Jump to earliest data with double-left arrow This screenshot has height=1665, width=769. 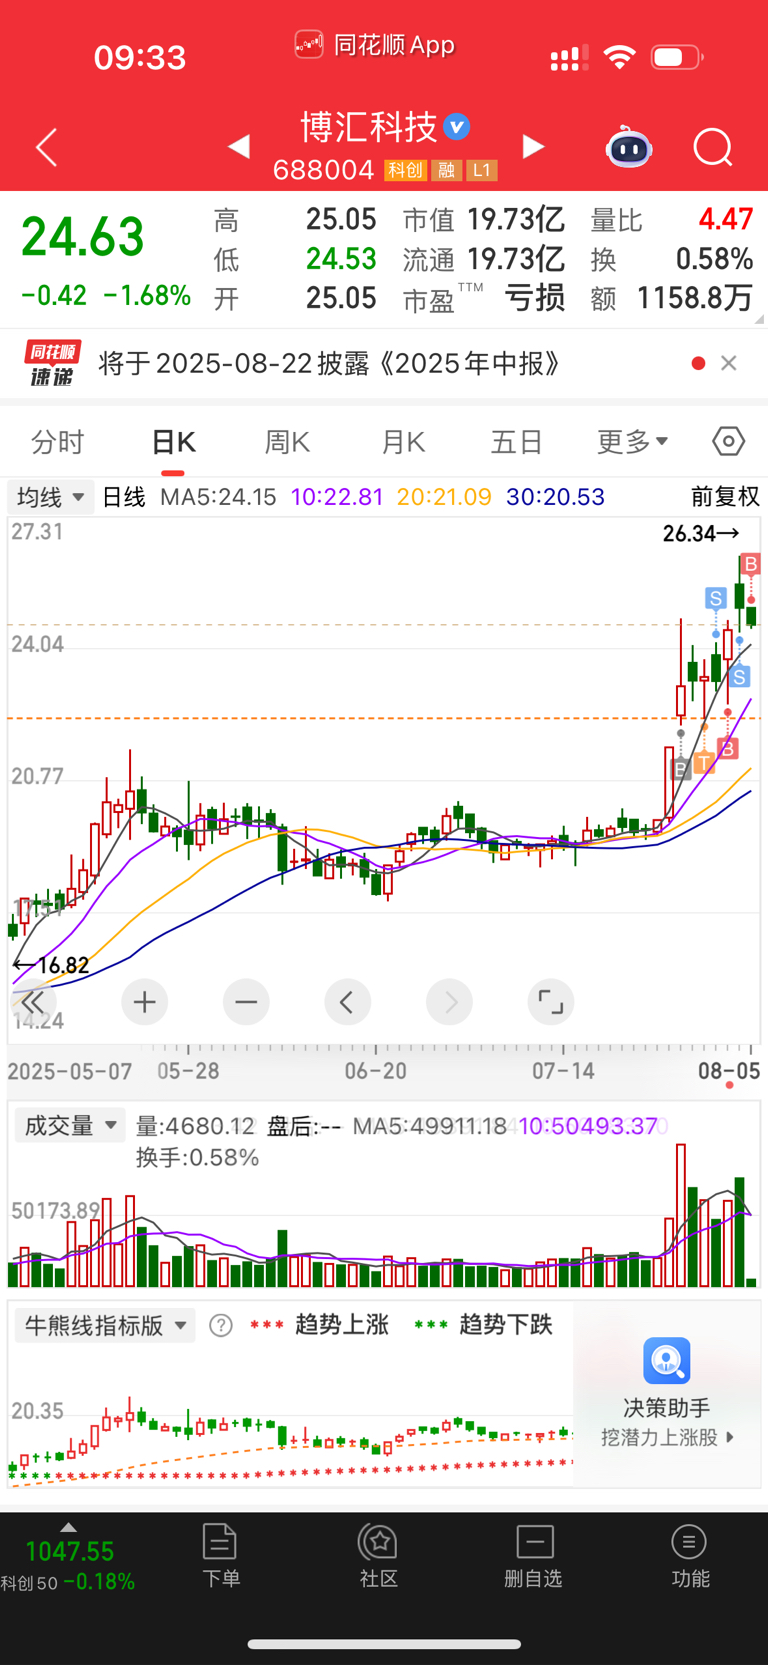(x=34, y=1002)
